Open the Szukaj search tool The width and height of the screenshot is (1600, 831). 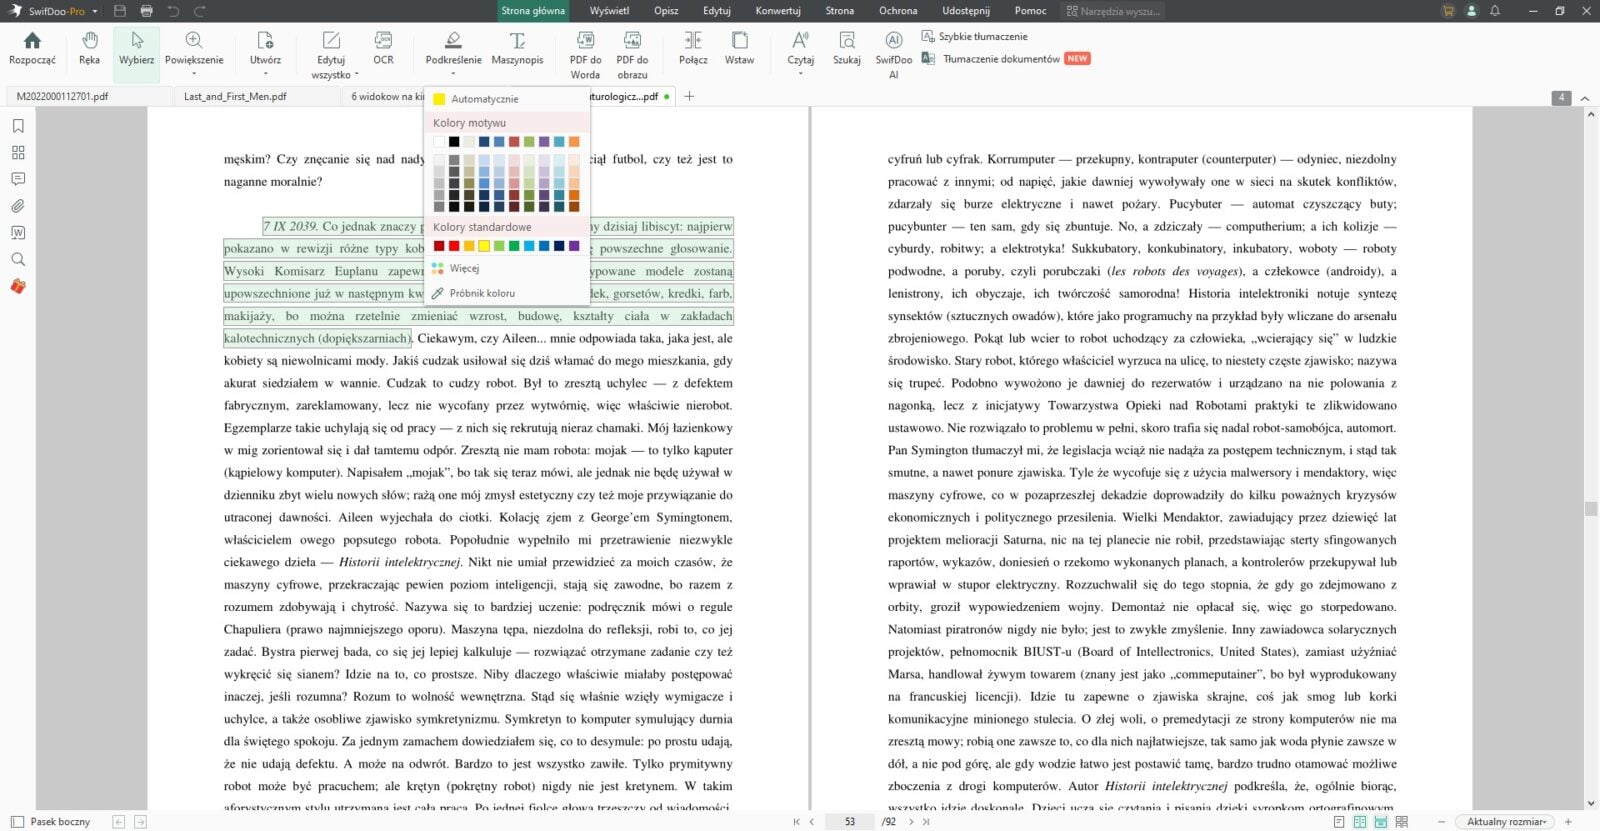(847, 50)
